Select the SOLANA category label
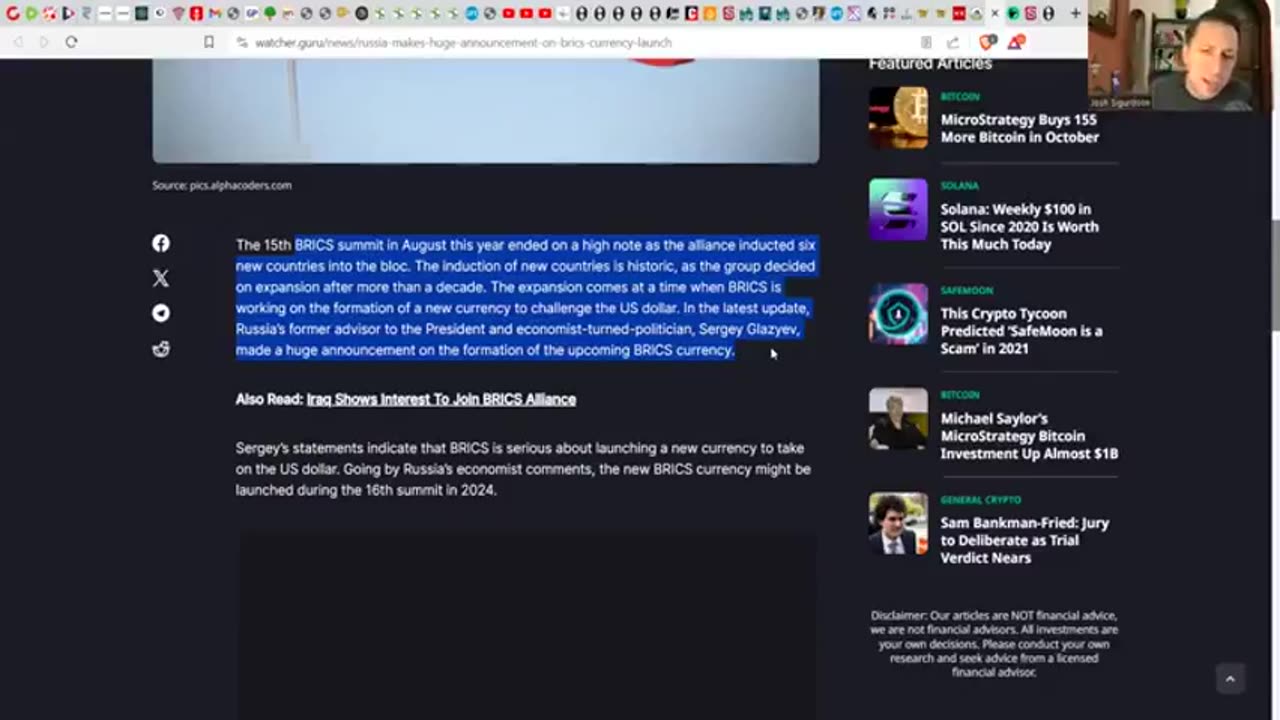The image size is (1280, 720). (x=959, y=186)
